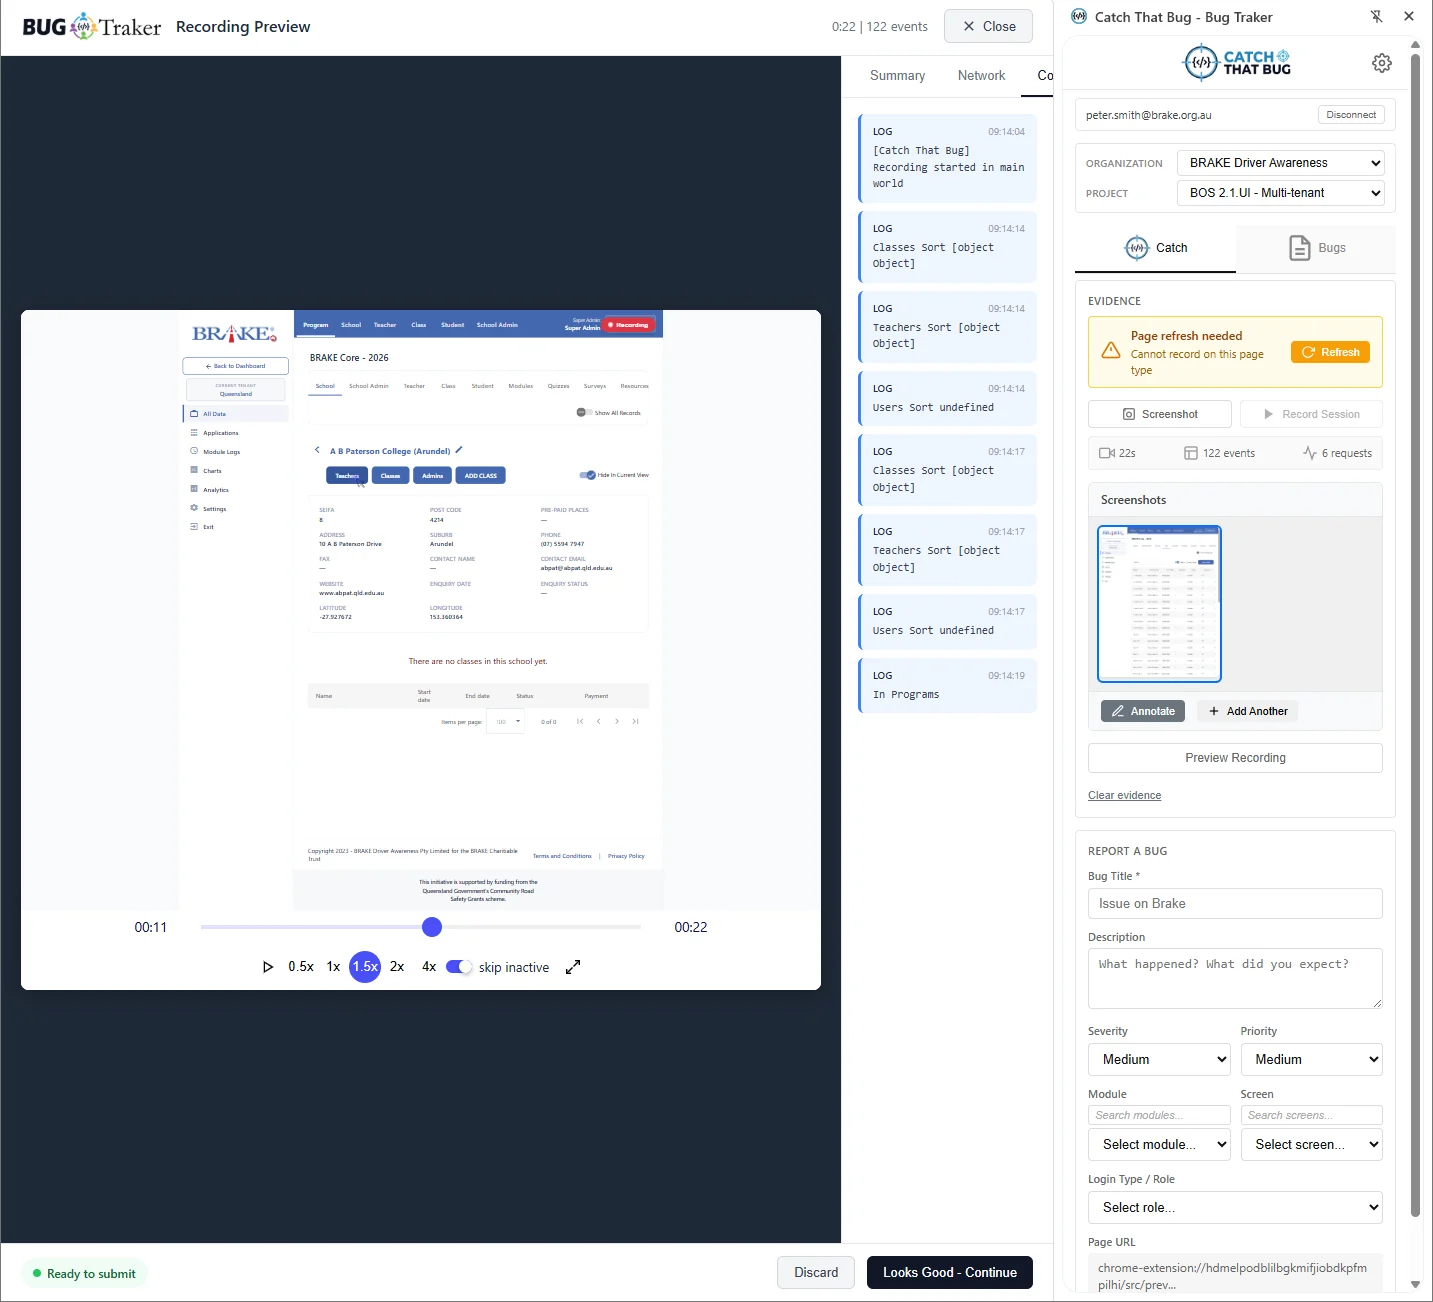Add Another screenshot
This screenshot has height=1302, width=1433.
1247,711
